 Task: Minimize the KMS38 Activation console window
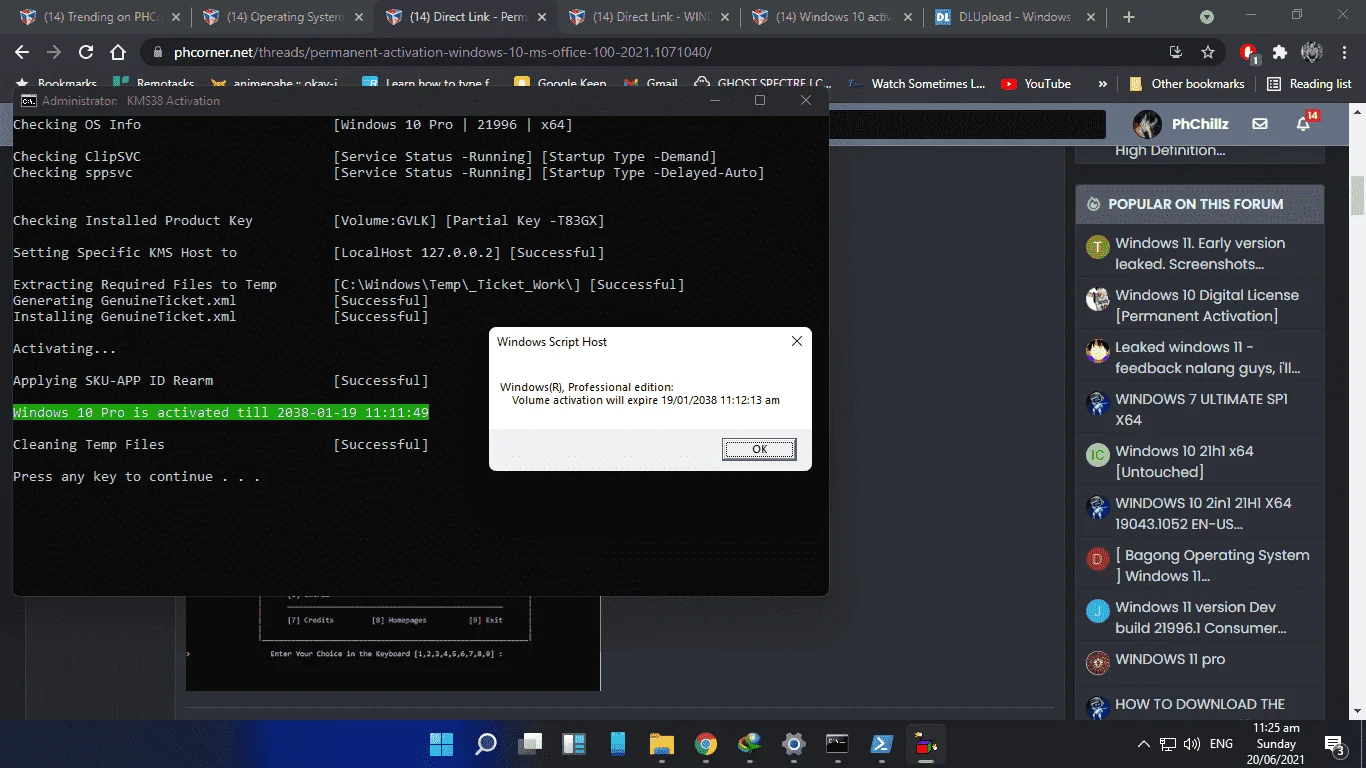pos(714,100)
